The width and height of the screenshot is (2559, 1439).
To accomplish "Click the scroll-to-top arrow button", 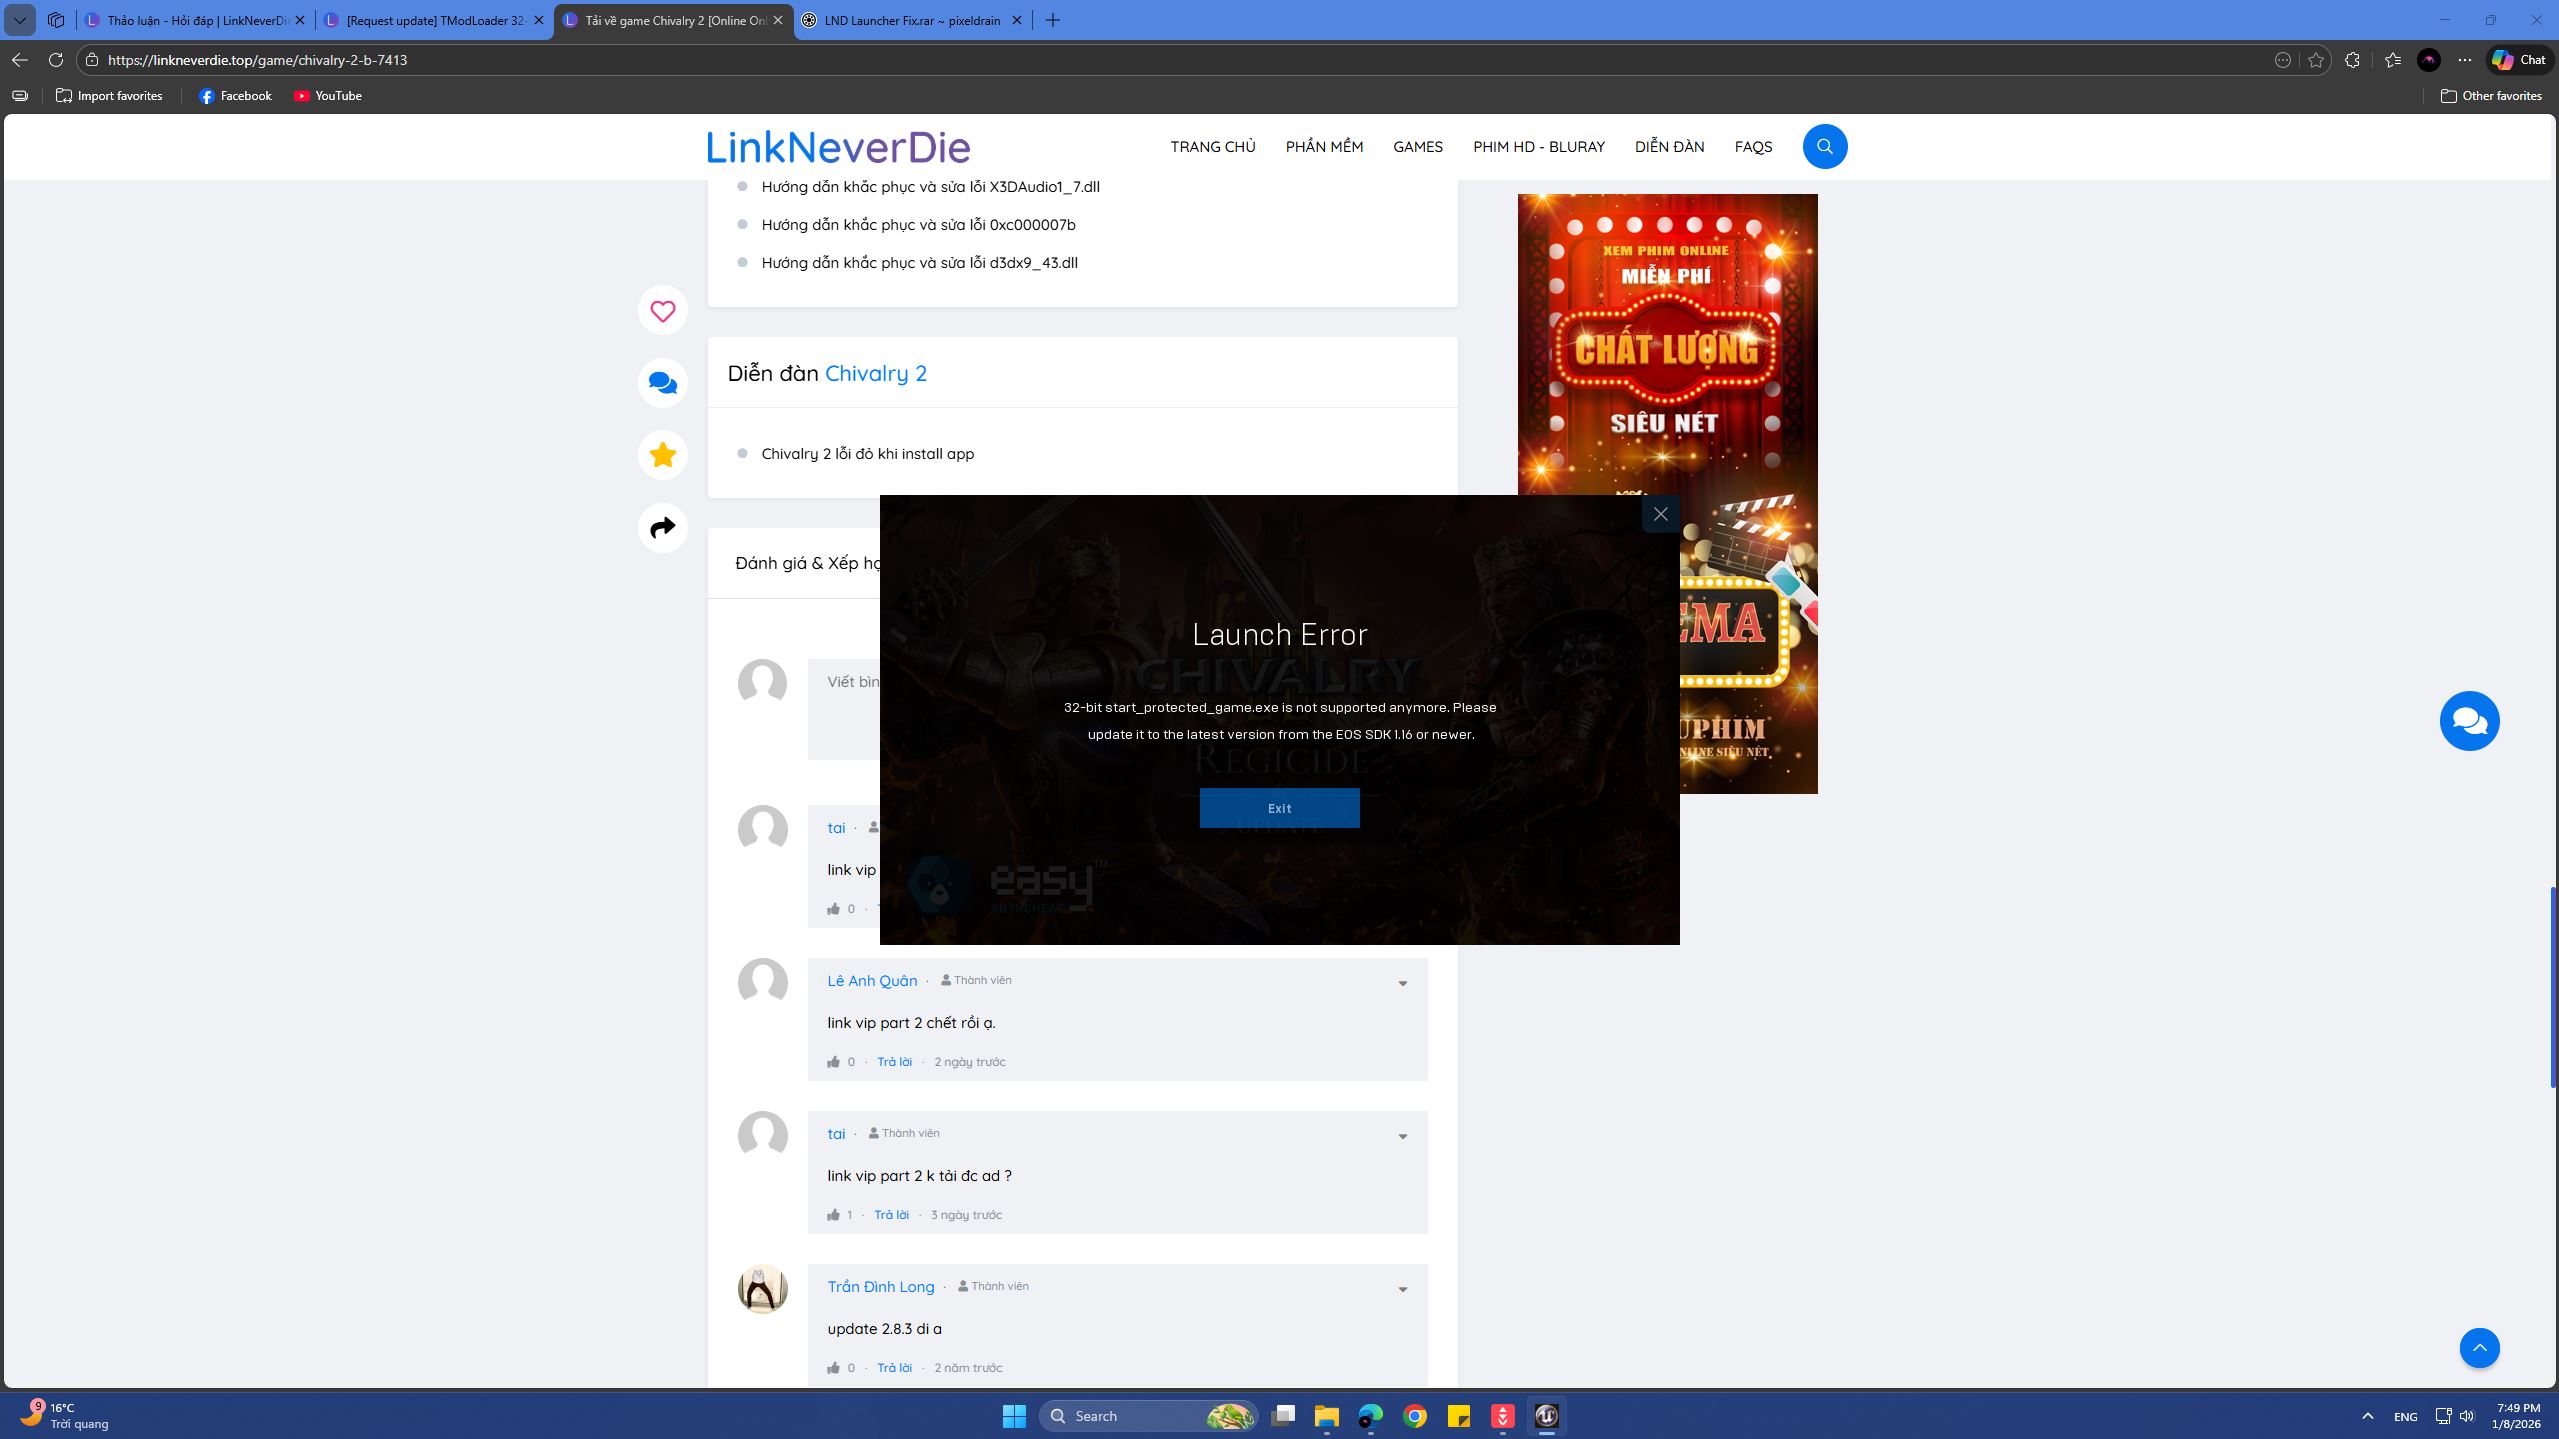I will click(x=2478, y=1348).
